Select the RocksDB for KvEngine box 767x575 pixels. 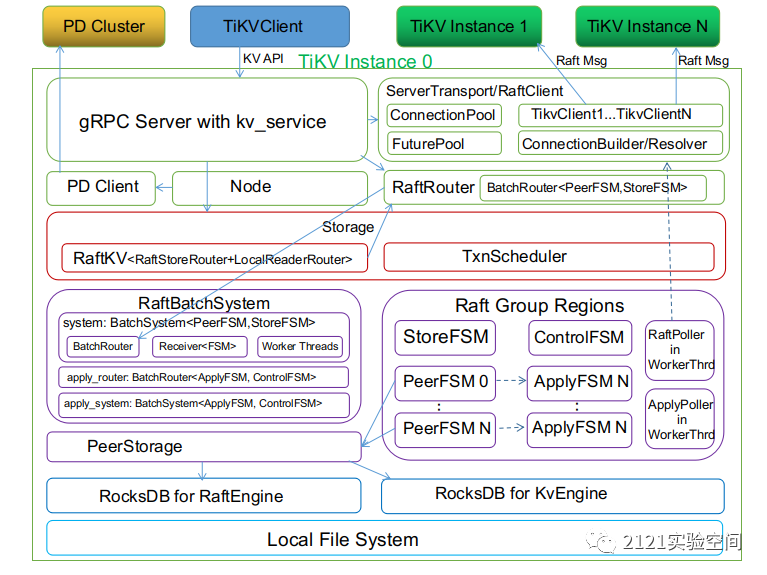point(552,495)
